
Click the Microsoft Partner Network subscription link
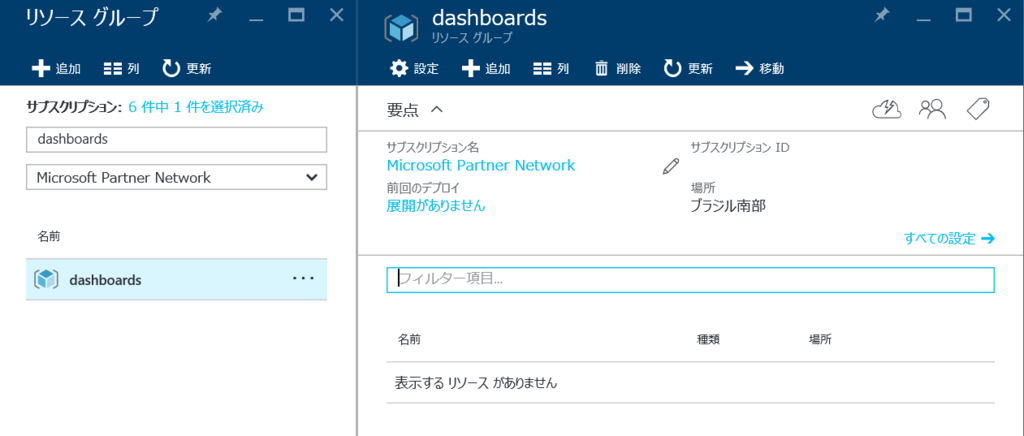(x=481, y=165)
